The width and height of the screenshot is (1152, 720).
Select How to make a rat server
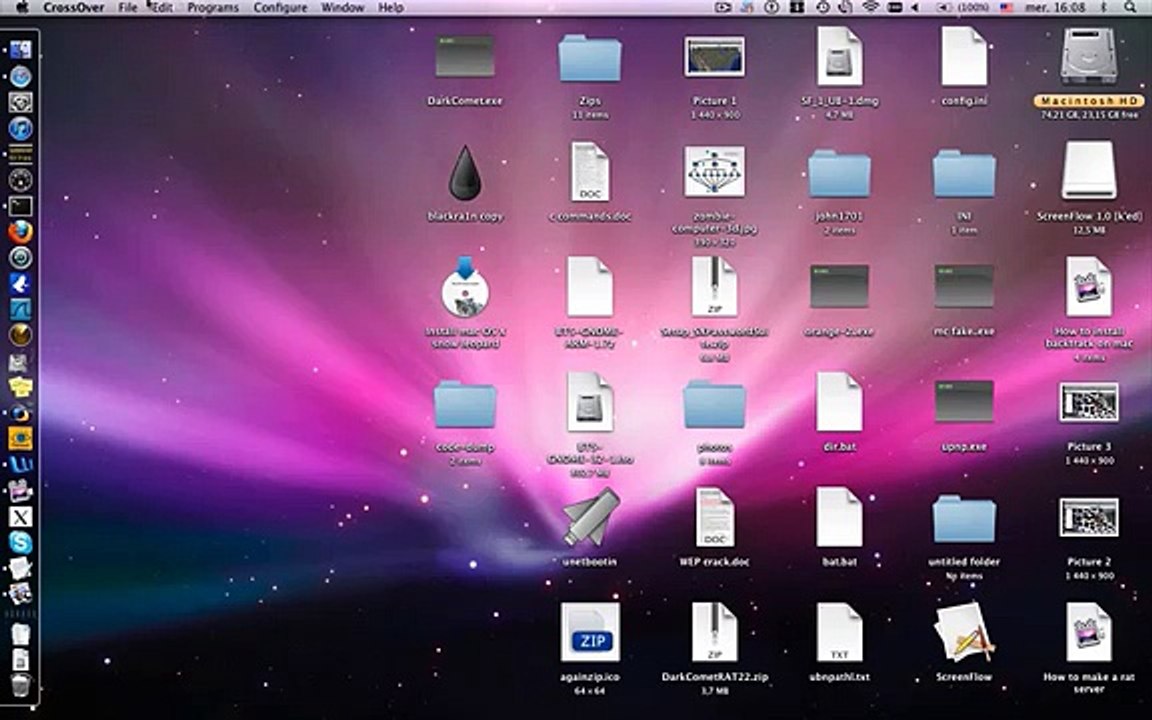click(1089, 633)
